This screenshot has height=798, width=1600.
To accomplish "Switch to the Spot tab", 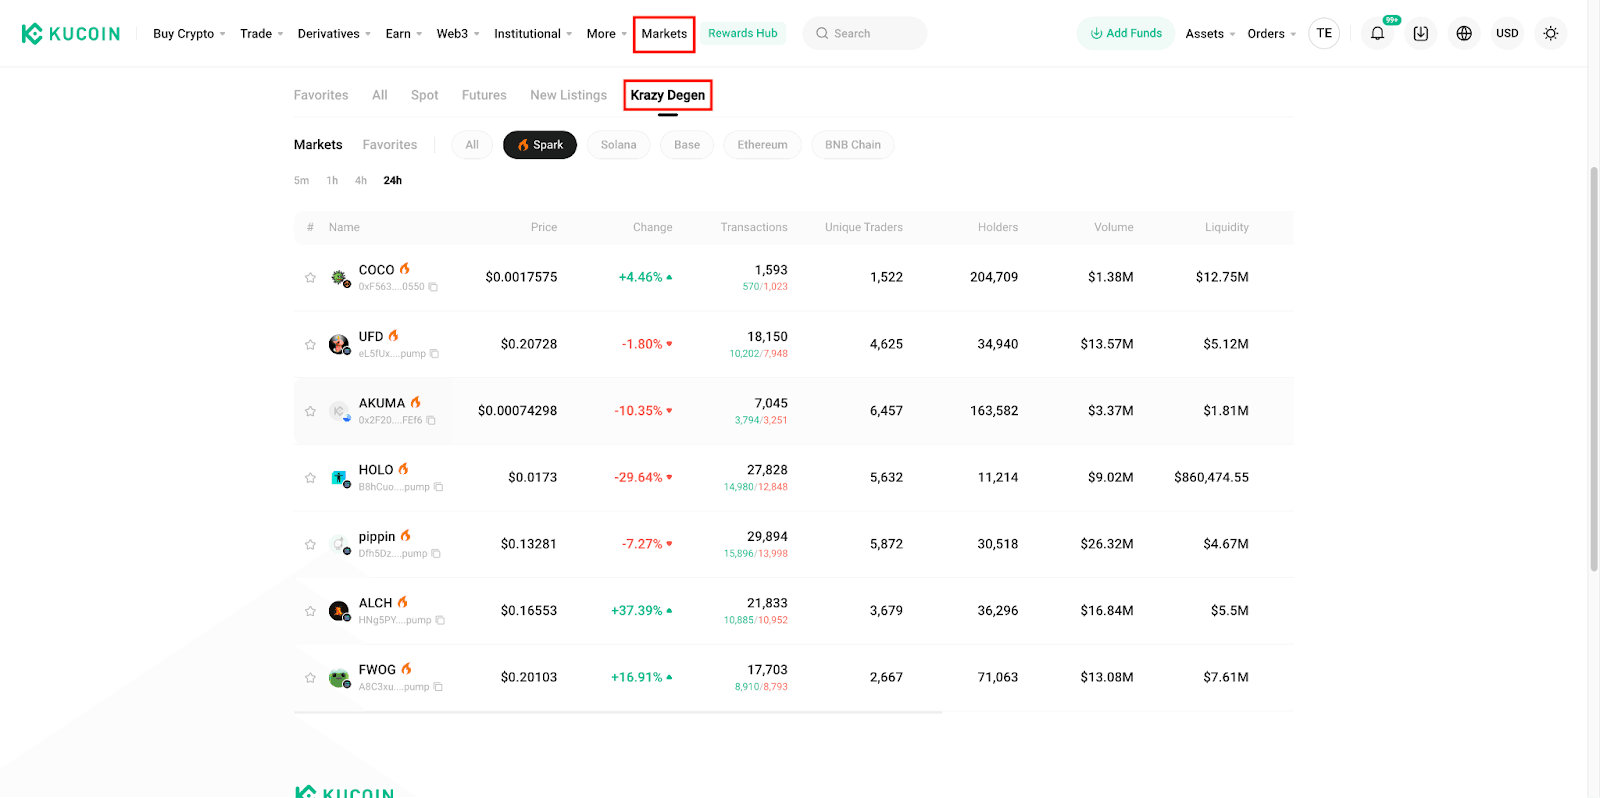I will [425, 95].
